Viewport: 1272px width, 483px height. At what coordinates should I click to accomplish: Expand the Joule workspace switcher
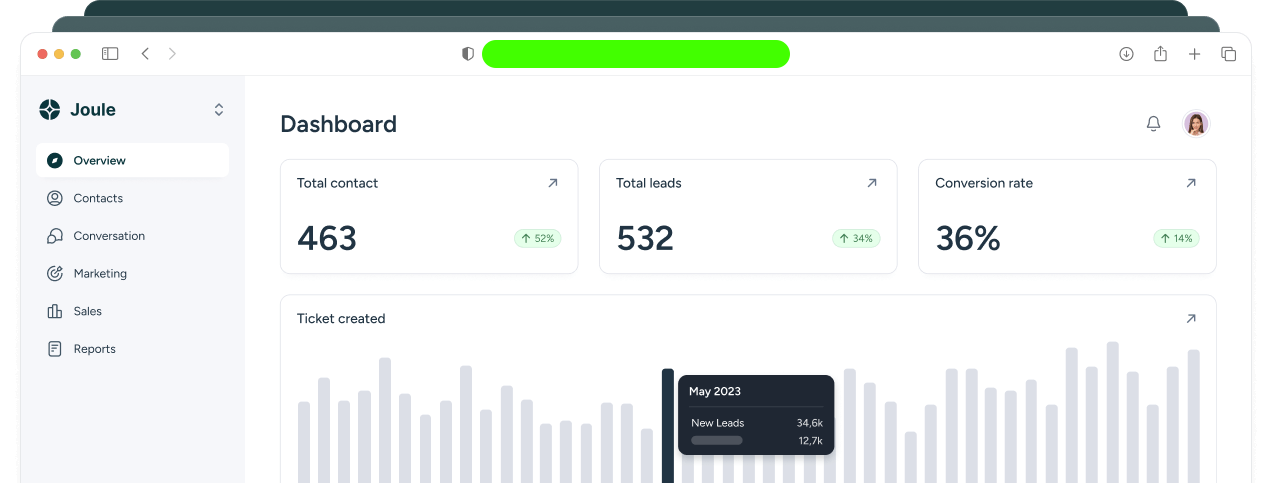[x=219, y=110]
